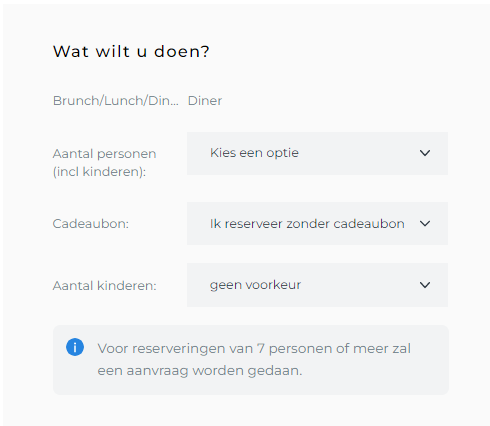The image size is (490, 426).
Task: Click the truncated 'Brunch/Lunch/Din...' label
Action: 116,101
